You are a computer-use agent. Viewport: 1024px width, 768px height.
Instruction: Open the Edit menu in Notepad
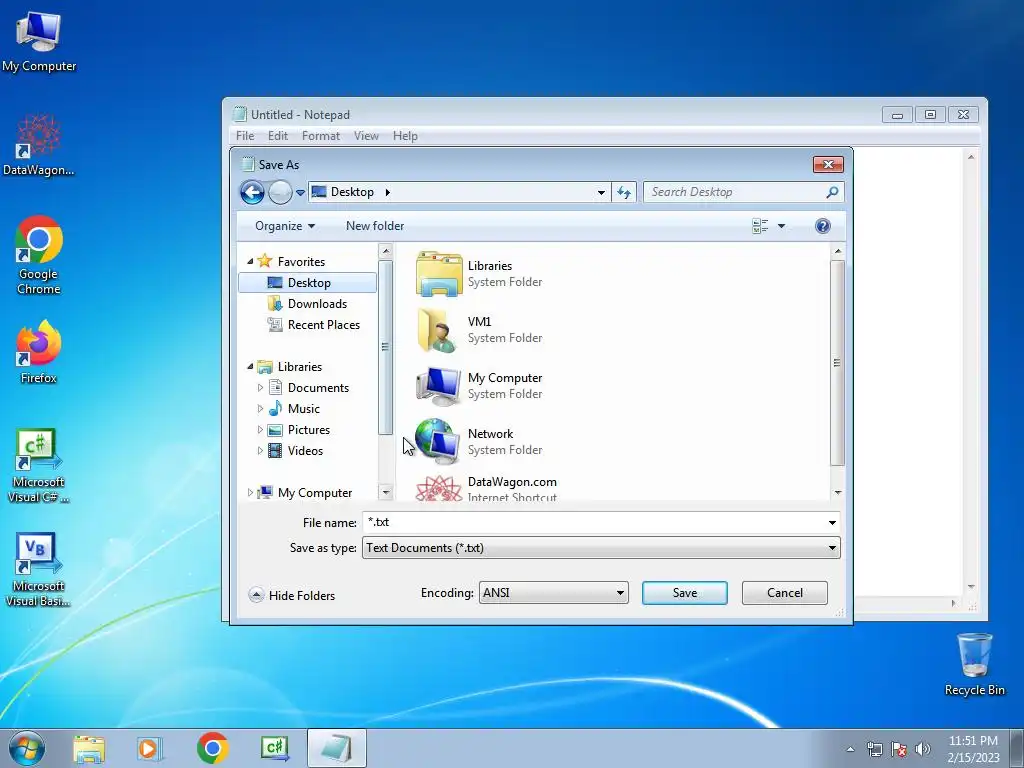278,136
